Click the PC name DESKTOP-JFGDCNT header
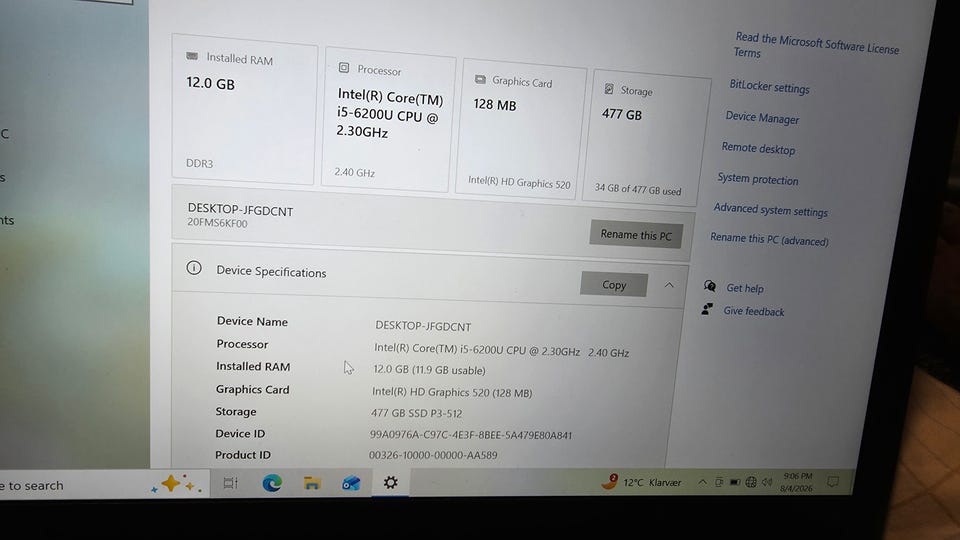This screenshot has width=960, height=540. [x=240, y=210]
